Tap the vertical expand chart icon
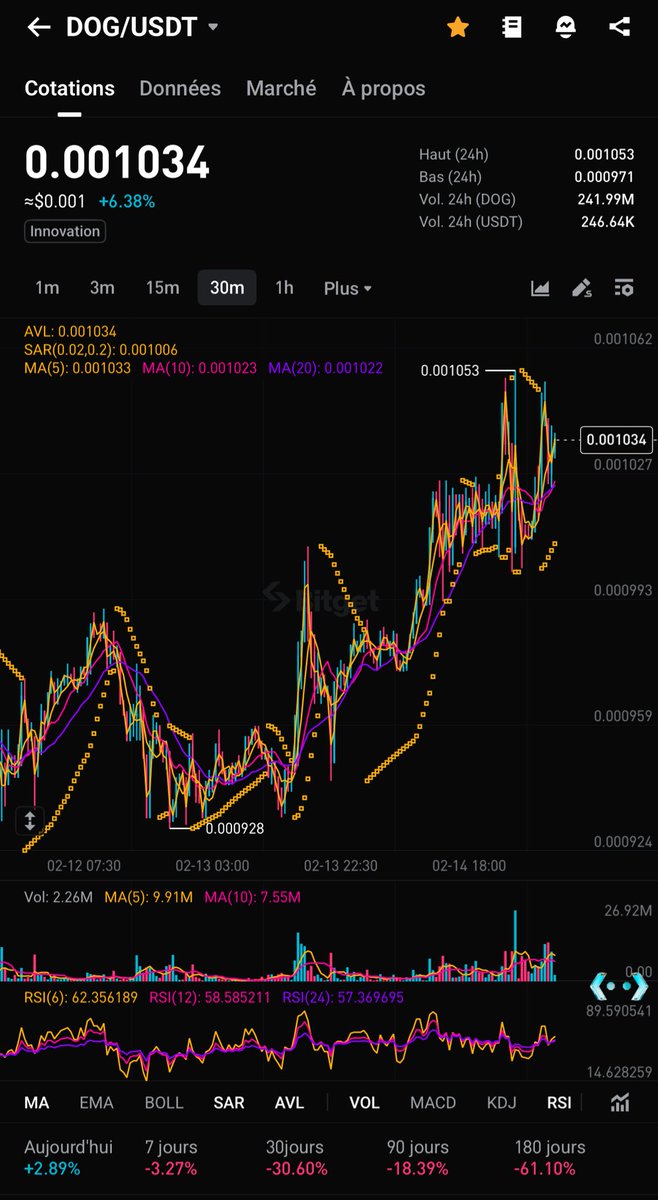The width and height of the screenshot is (658, 1200). tap(30, 822)
